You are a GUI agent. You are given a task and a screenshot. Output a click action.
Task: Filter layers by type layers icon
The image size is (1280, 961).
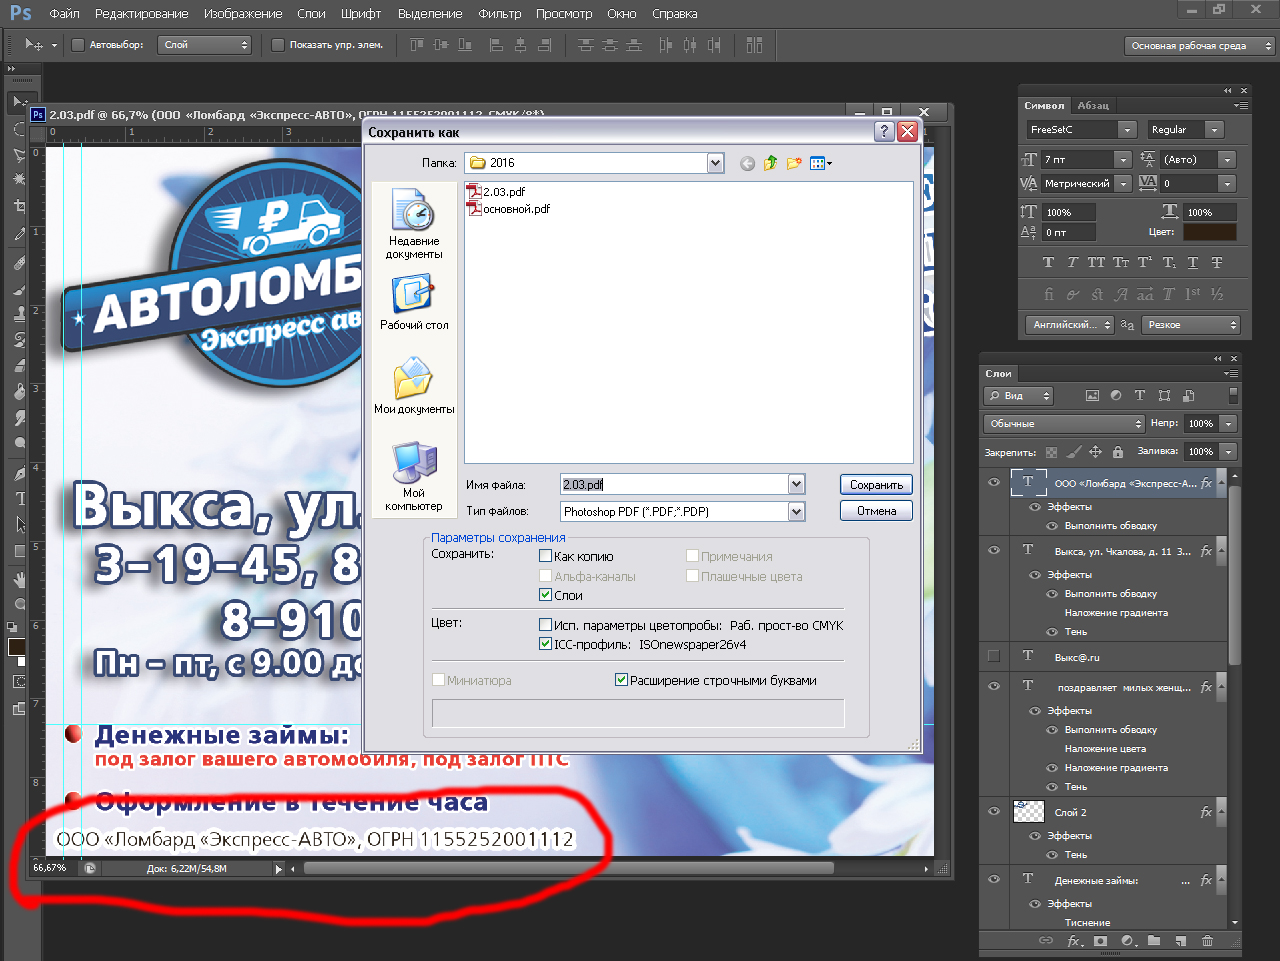pyautogui.click(x=1140, y=396)
